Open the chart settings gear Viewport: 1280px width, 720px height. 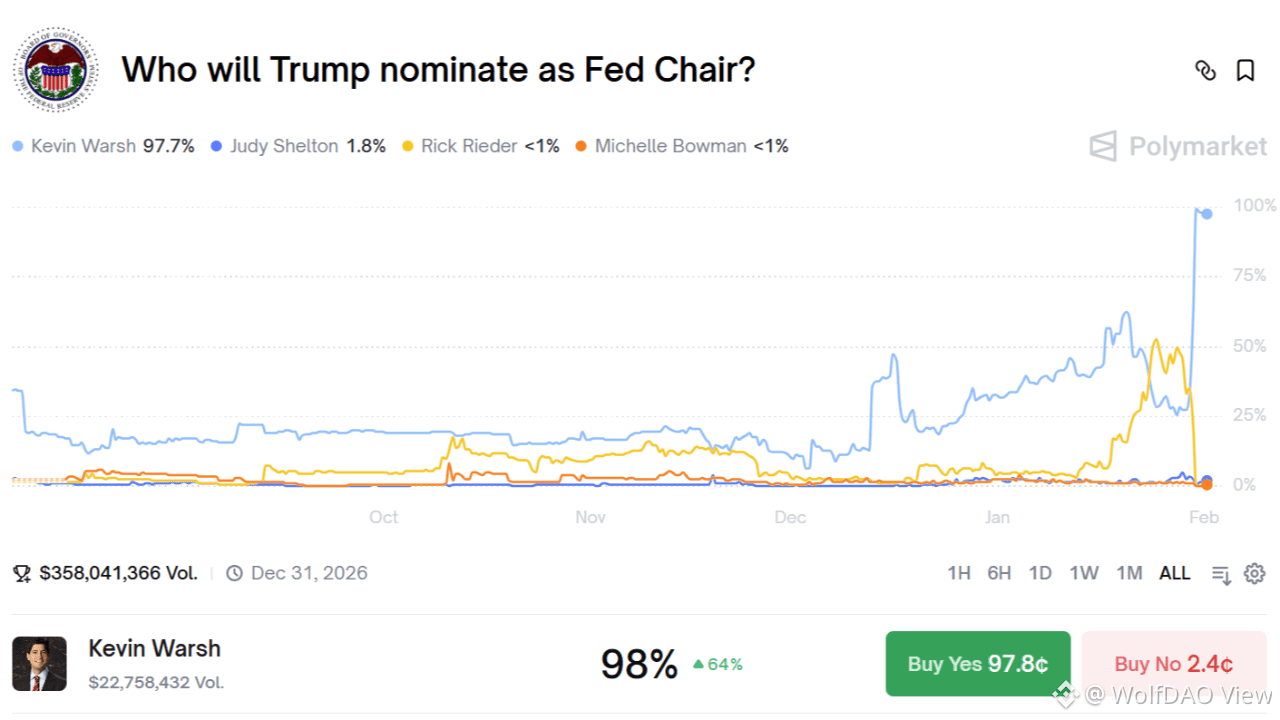[x=1254, y=573]
